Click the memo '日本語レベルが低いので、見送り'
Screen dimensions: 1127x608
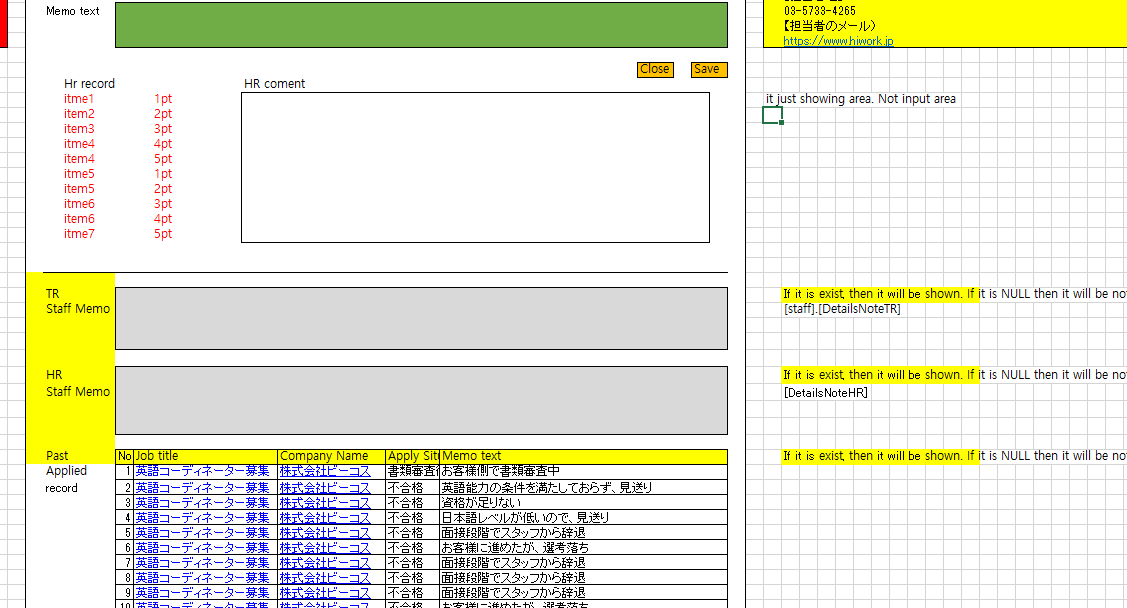coord(525,517)
